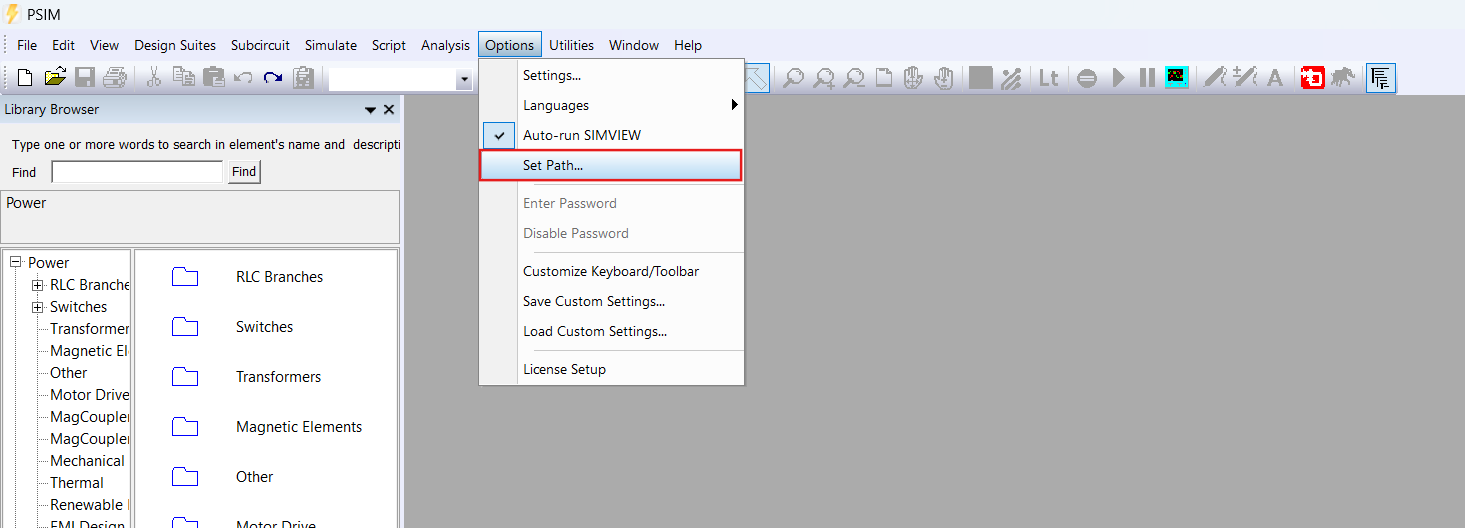Viewport: 1465px width, 528px height.
Task: Click the Undo arrow icon
Action: pos(243,78)
